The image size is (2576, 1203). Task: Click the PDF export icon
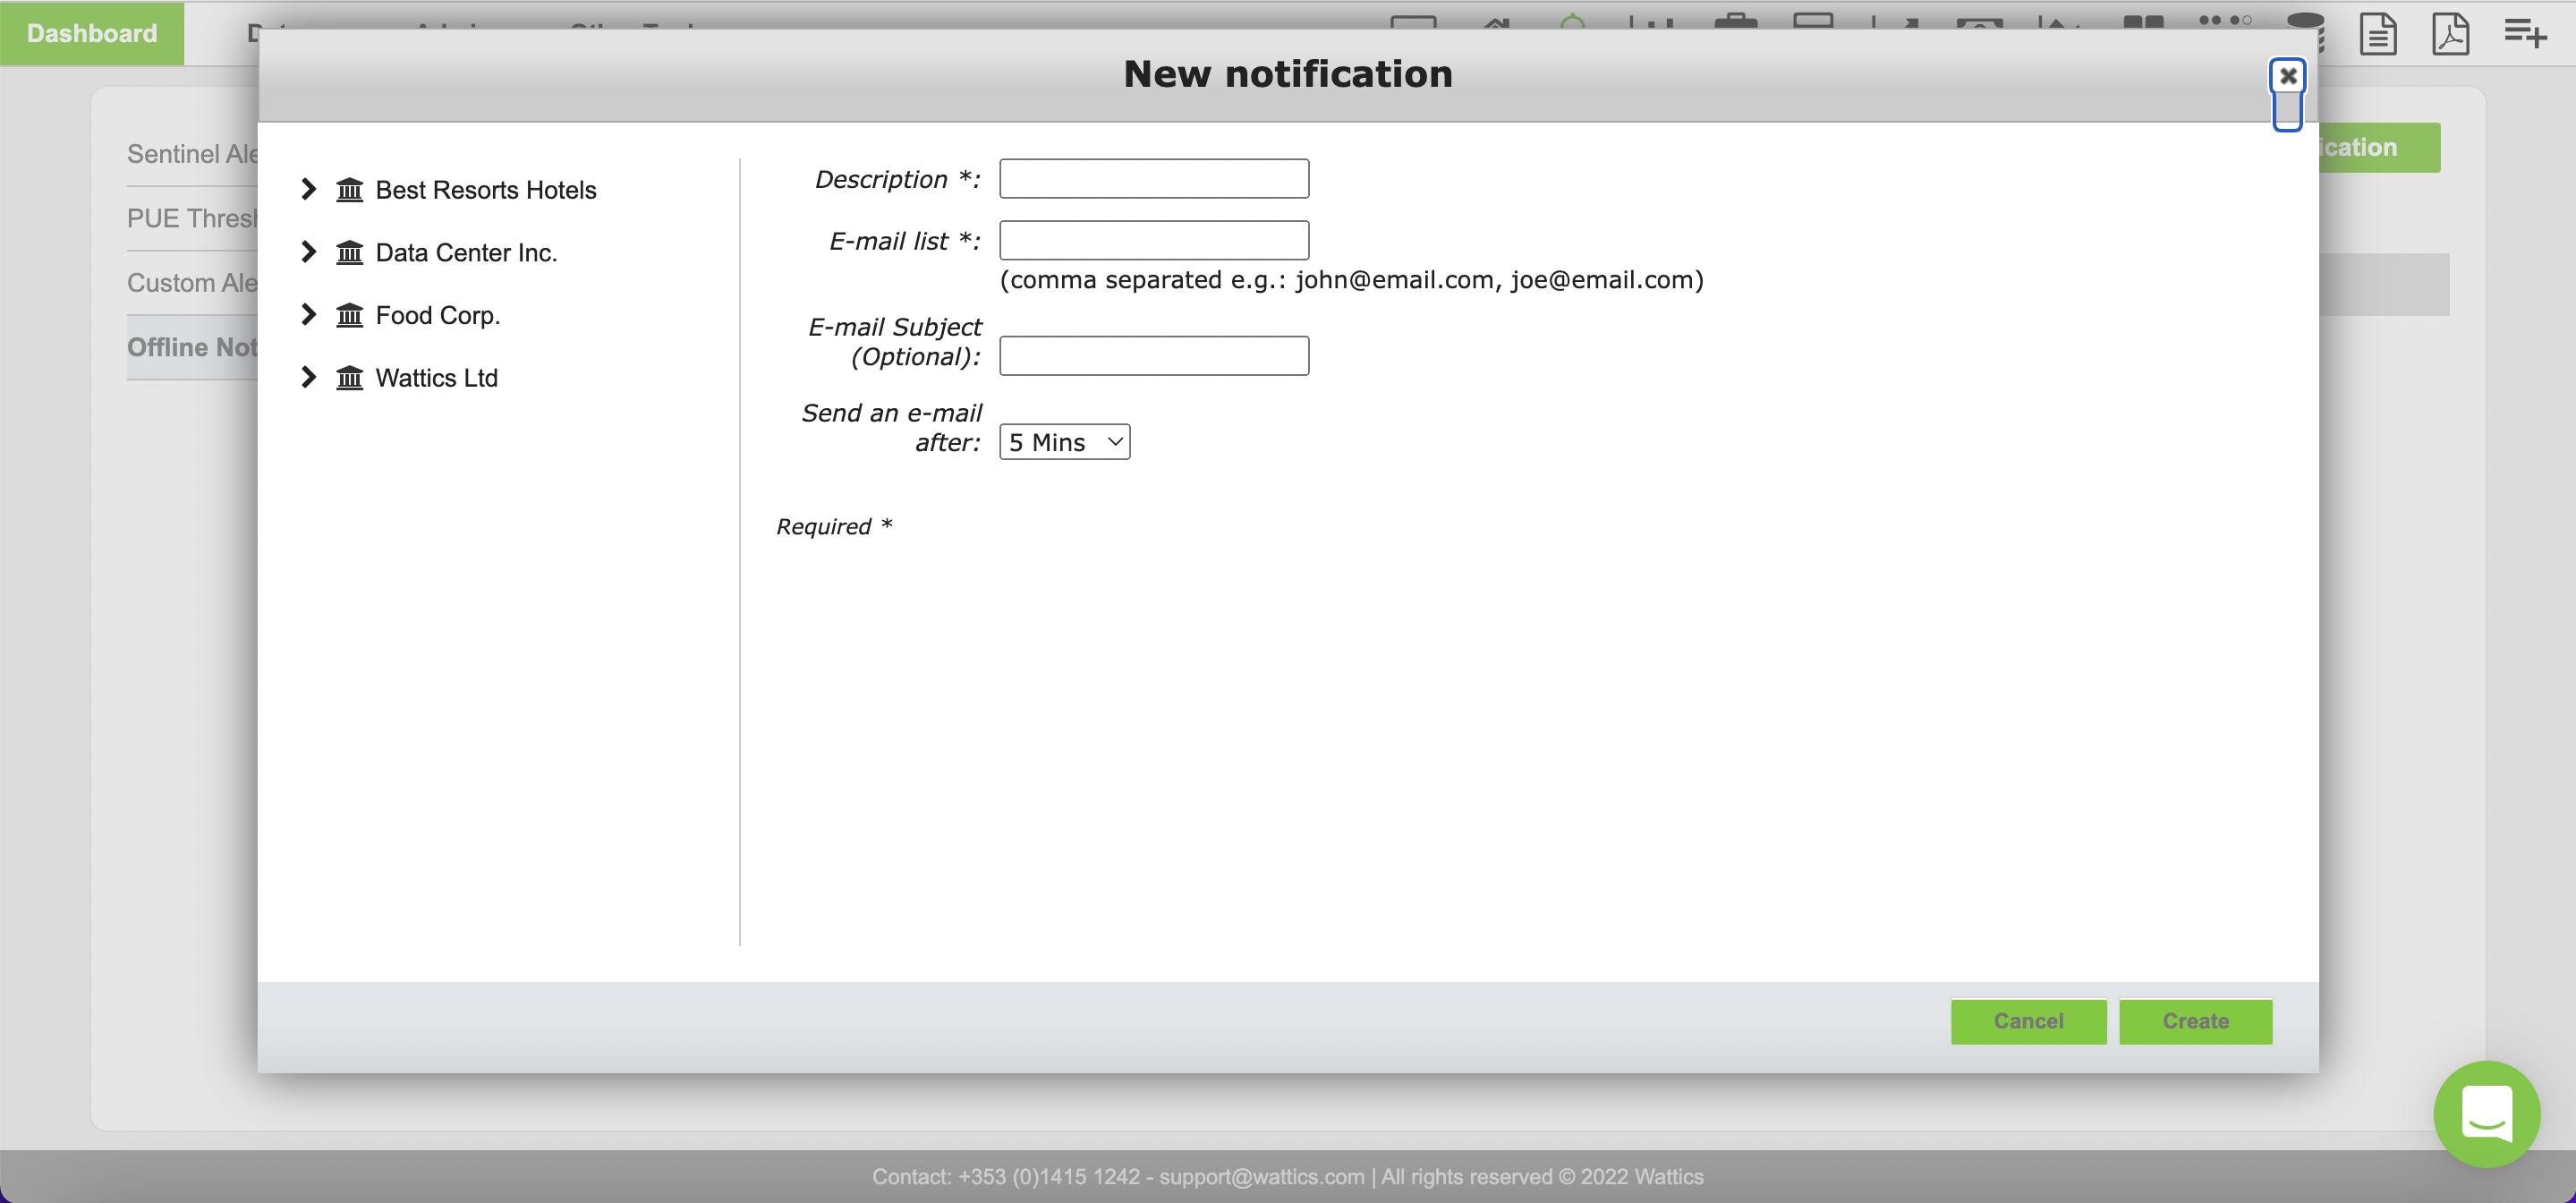(2450, 34)
